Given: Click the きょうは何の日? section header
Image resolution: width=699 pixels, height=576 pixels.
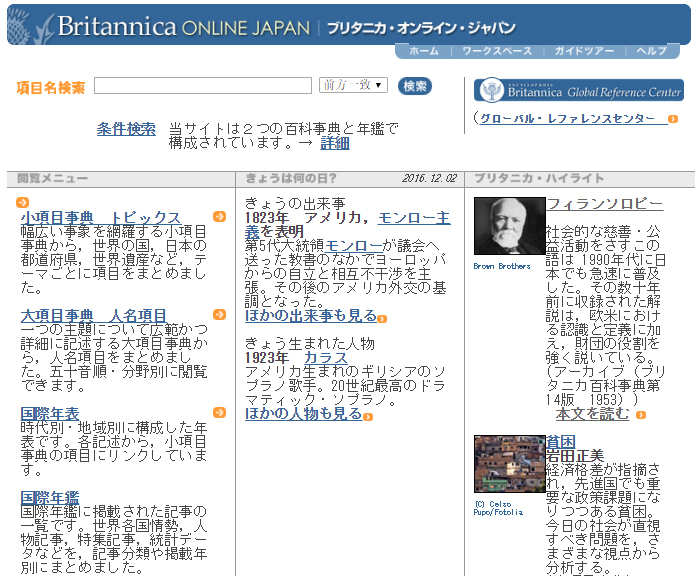Looking at the screenshot, I should [x=291, y=178].
